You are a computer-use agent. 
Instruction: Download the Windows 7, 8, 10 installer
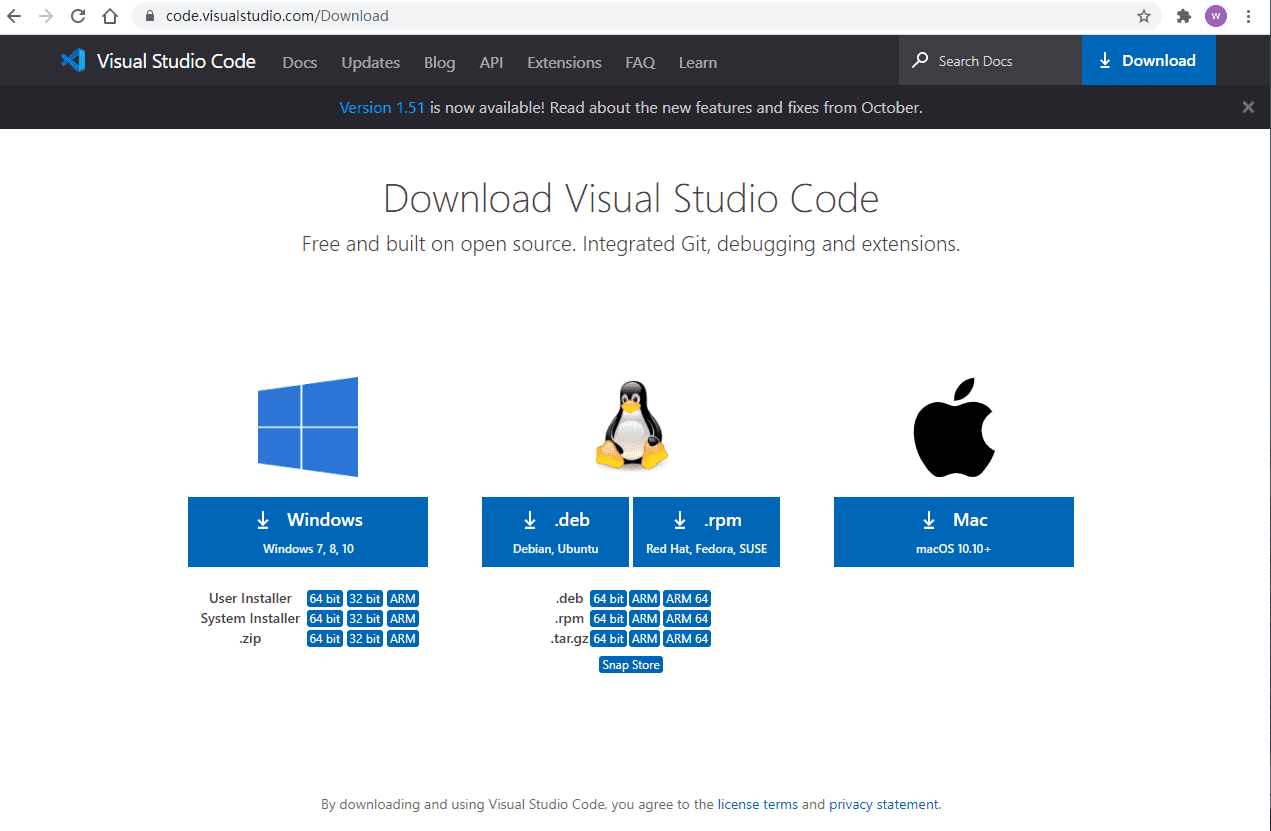[x=308, y=532]
